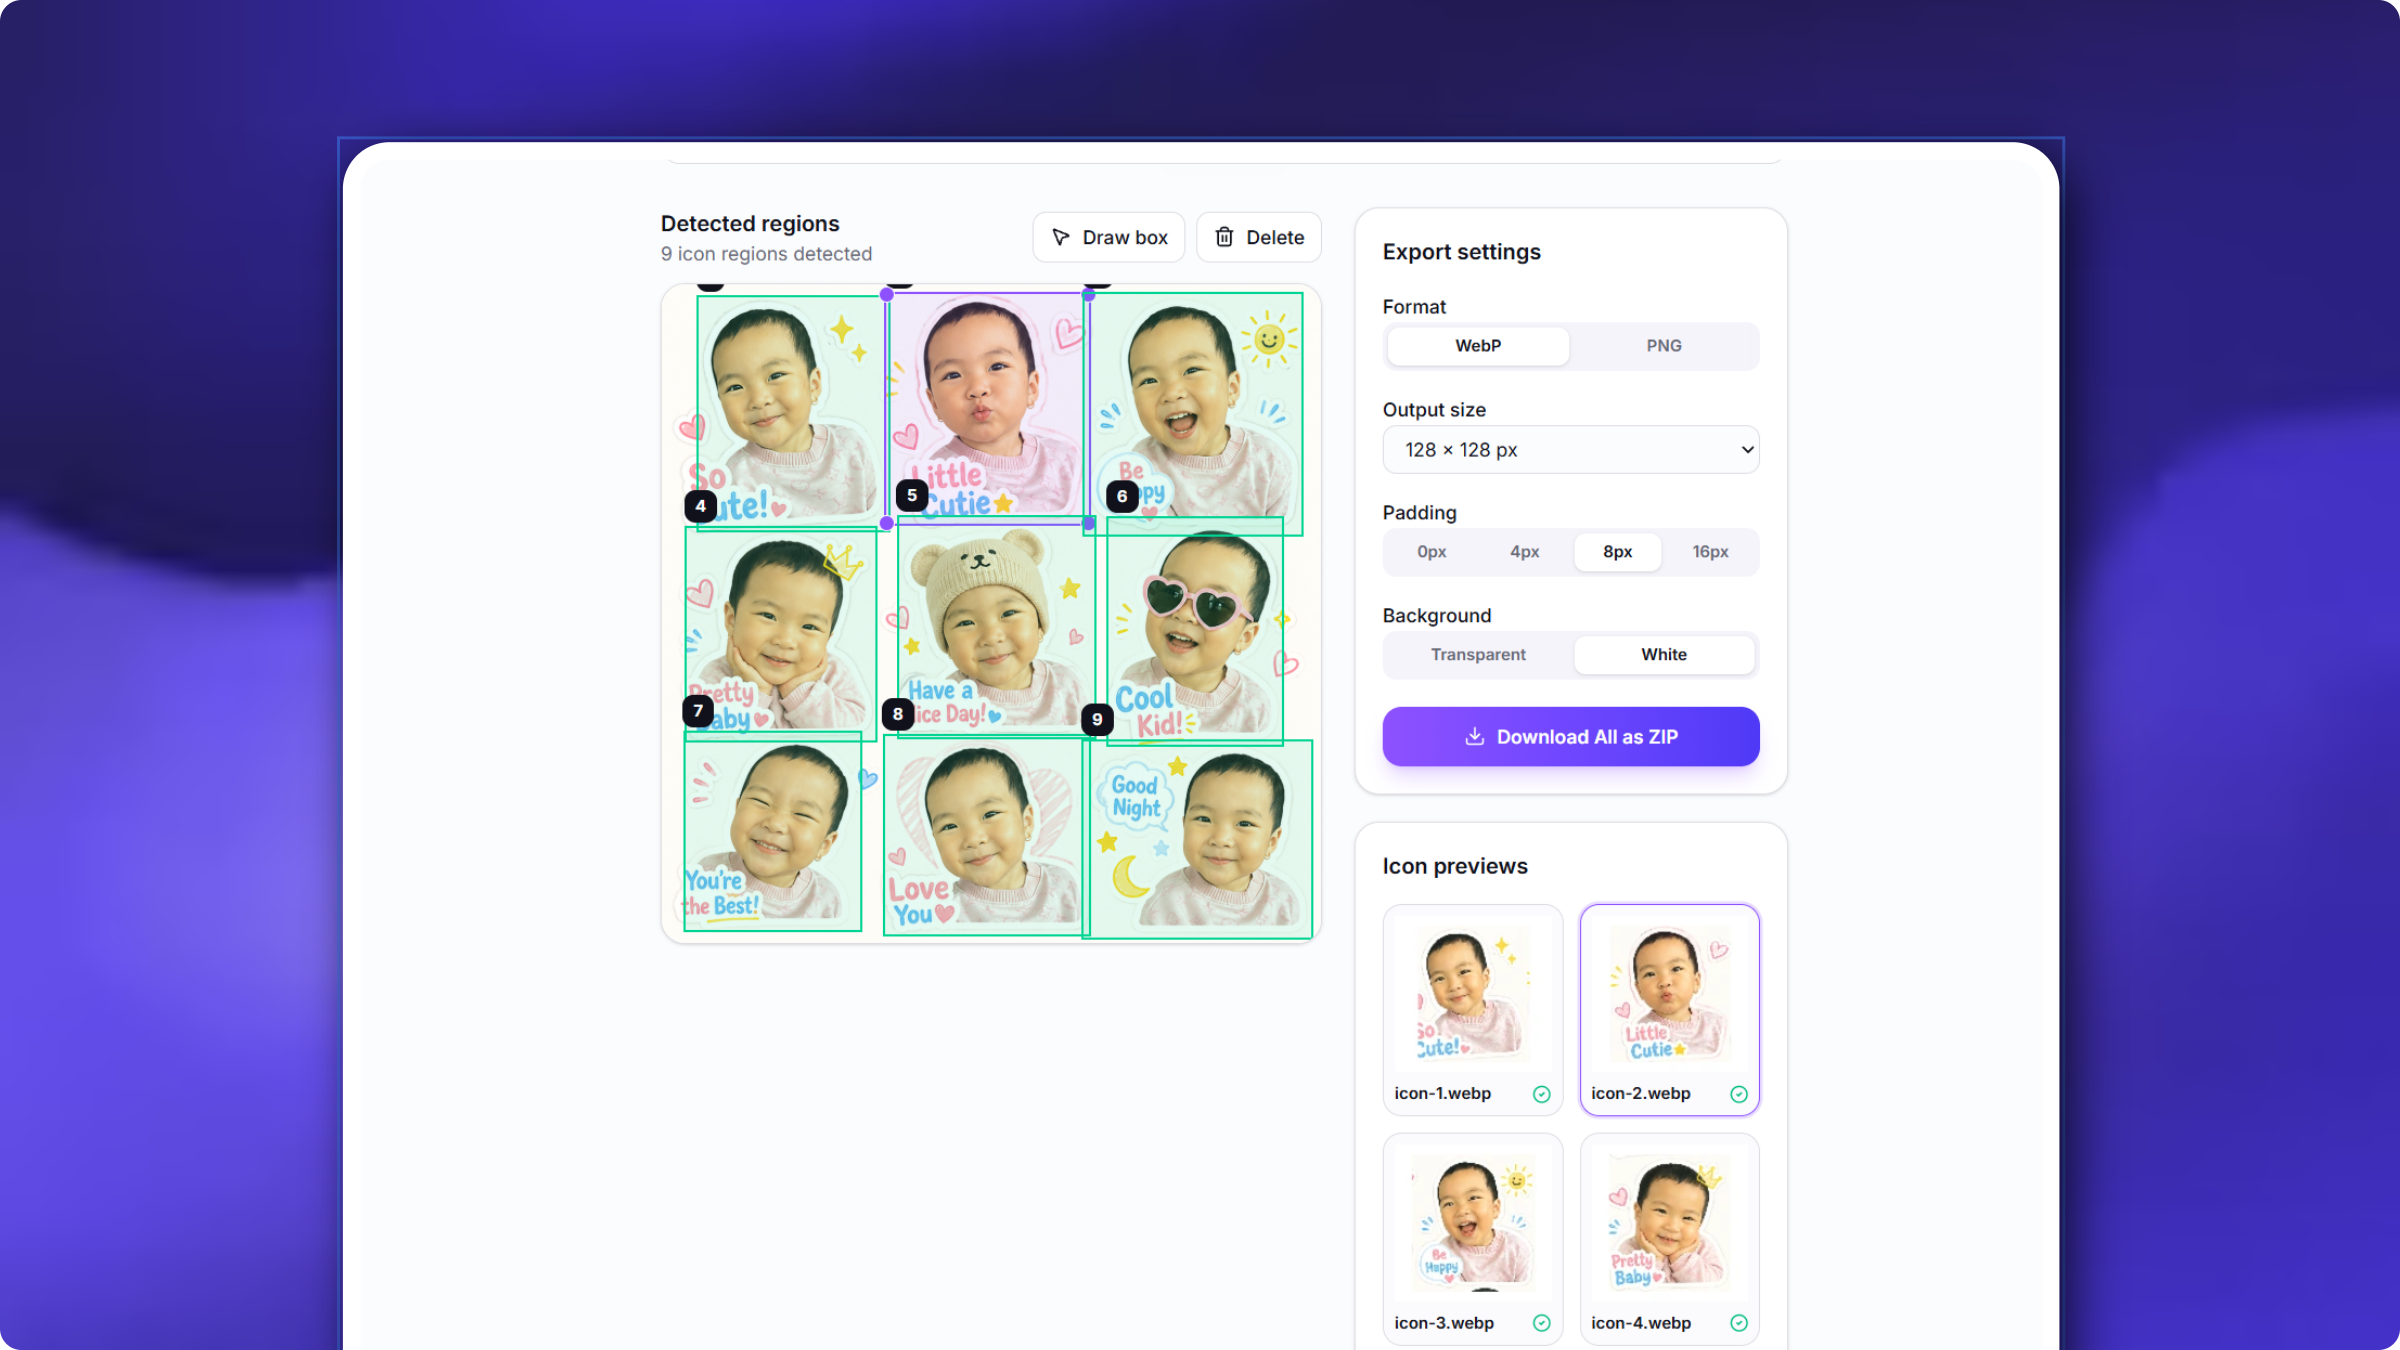Screen dimensions: 2400x1350
Task: Click region badge number 5
Action: pos(911,495)
